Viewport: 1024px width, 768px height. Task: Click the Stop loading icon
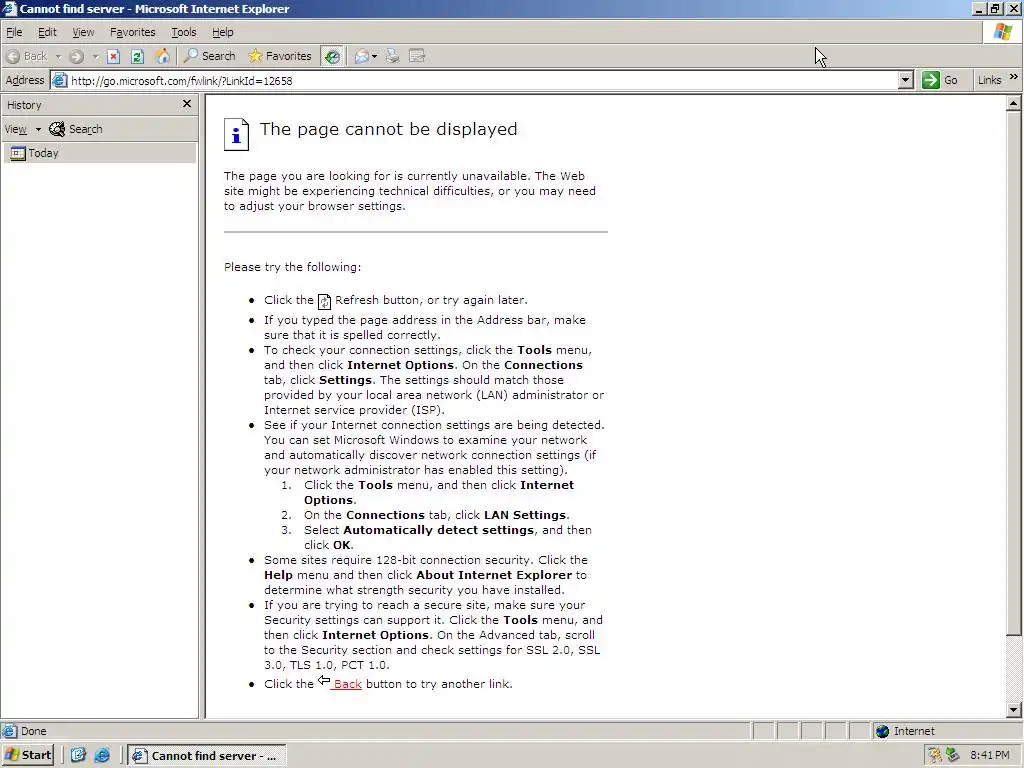114,56
